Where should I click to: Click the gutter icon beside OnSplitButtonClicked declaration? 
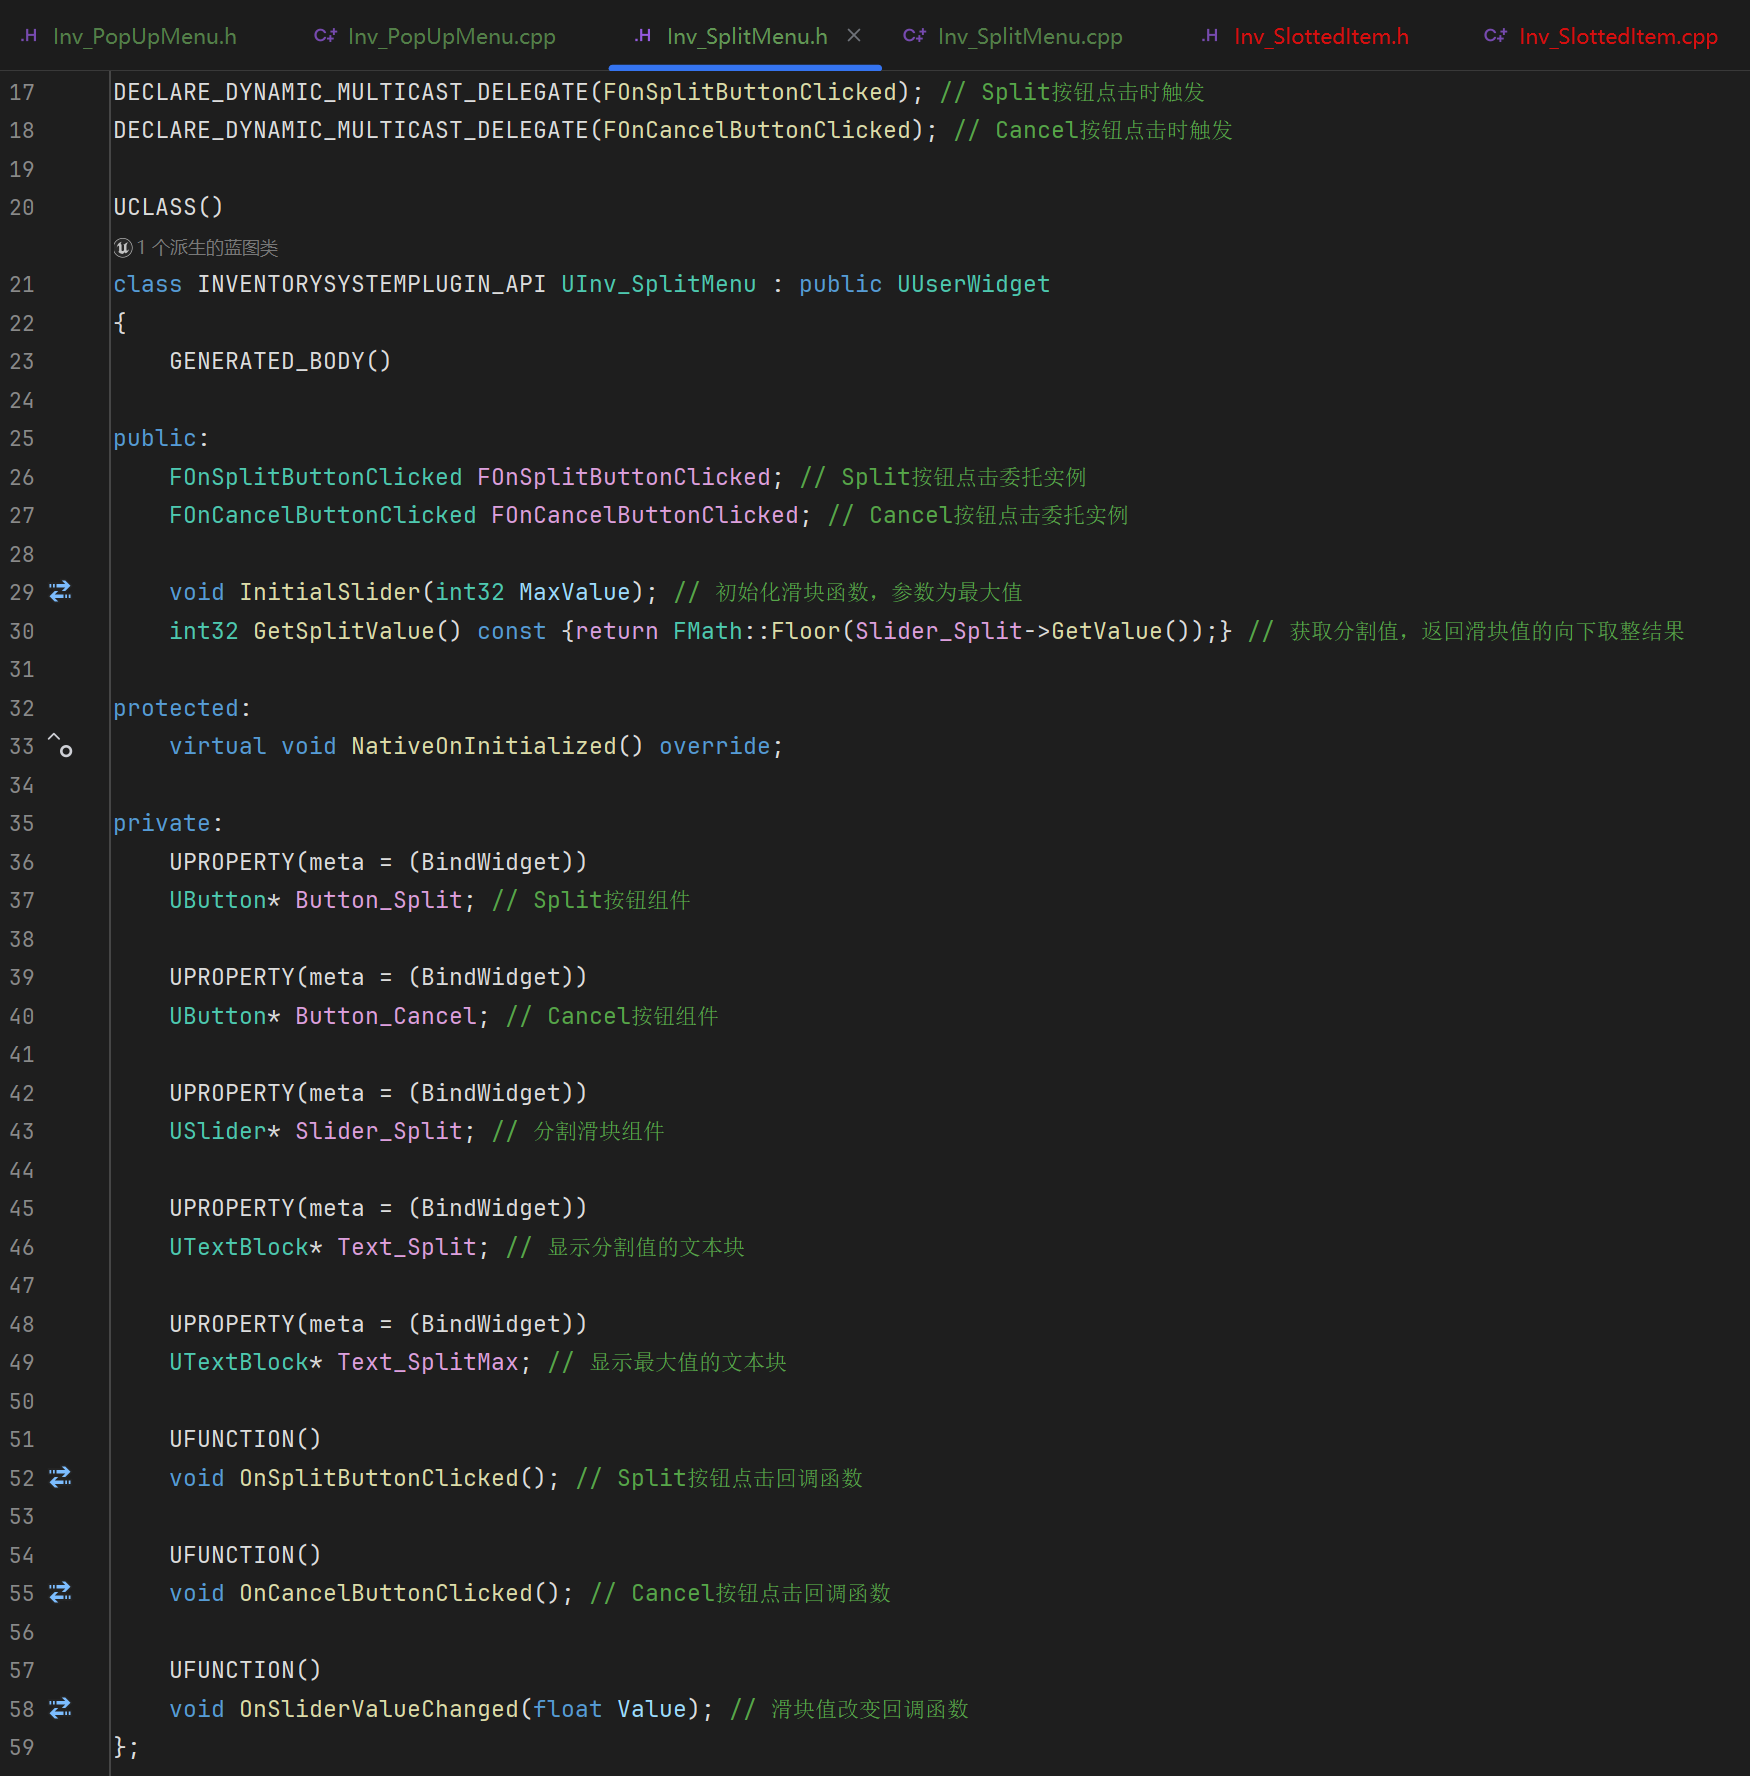click(60, 1477)
